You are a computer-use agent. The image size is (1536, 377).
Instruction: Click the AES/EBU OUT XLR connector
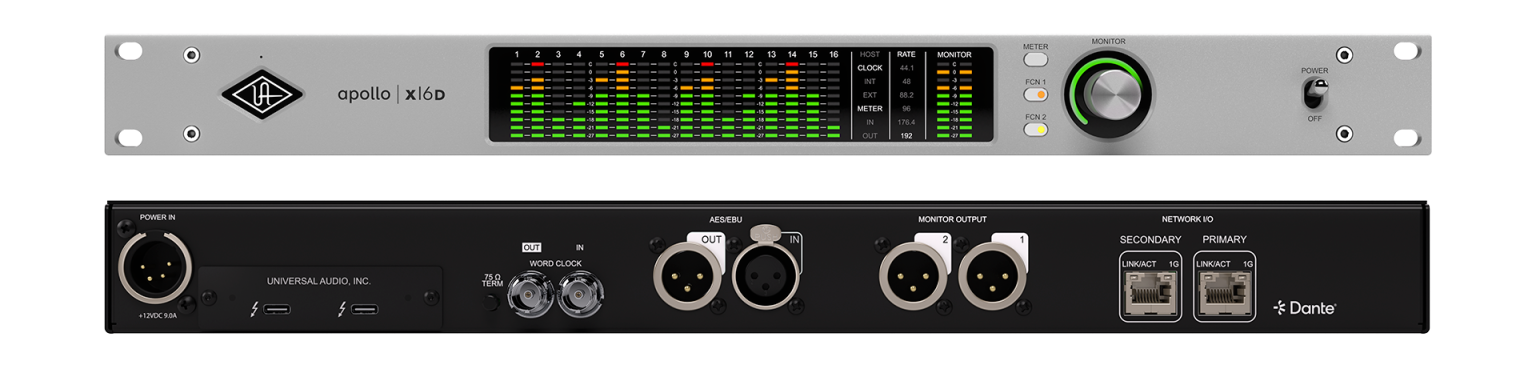coord(688,276)
